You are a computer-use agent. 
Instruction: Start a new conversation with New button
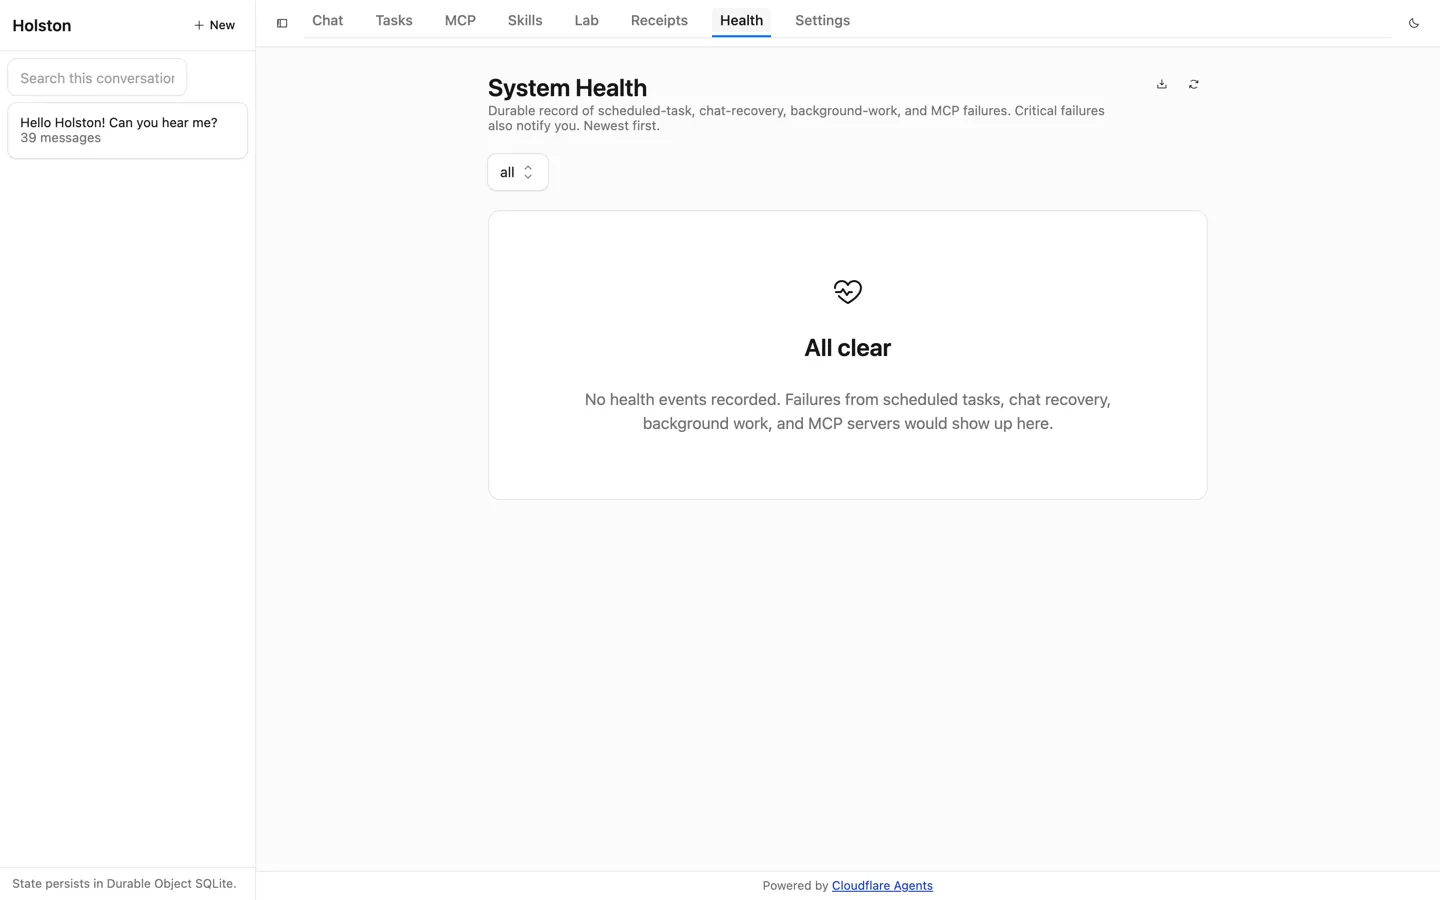(214, 25)
